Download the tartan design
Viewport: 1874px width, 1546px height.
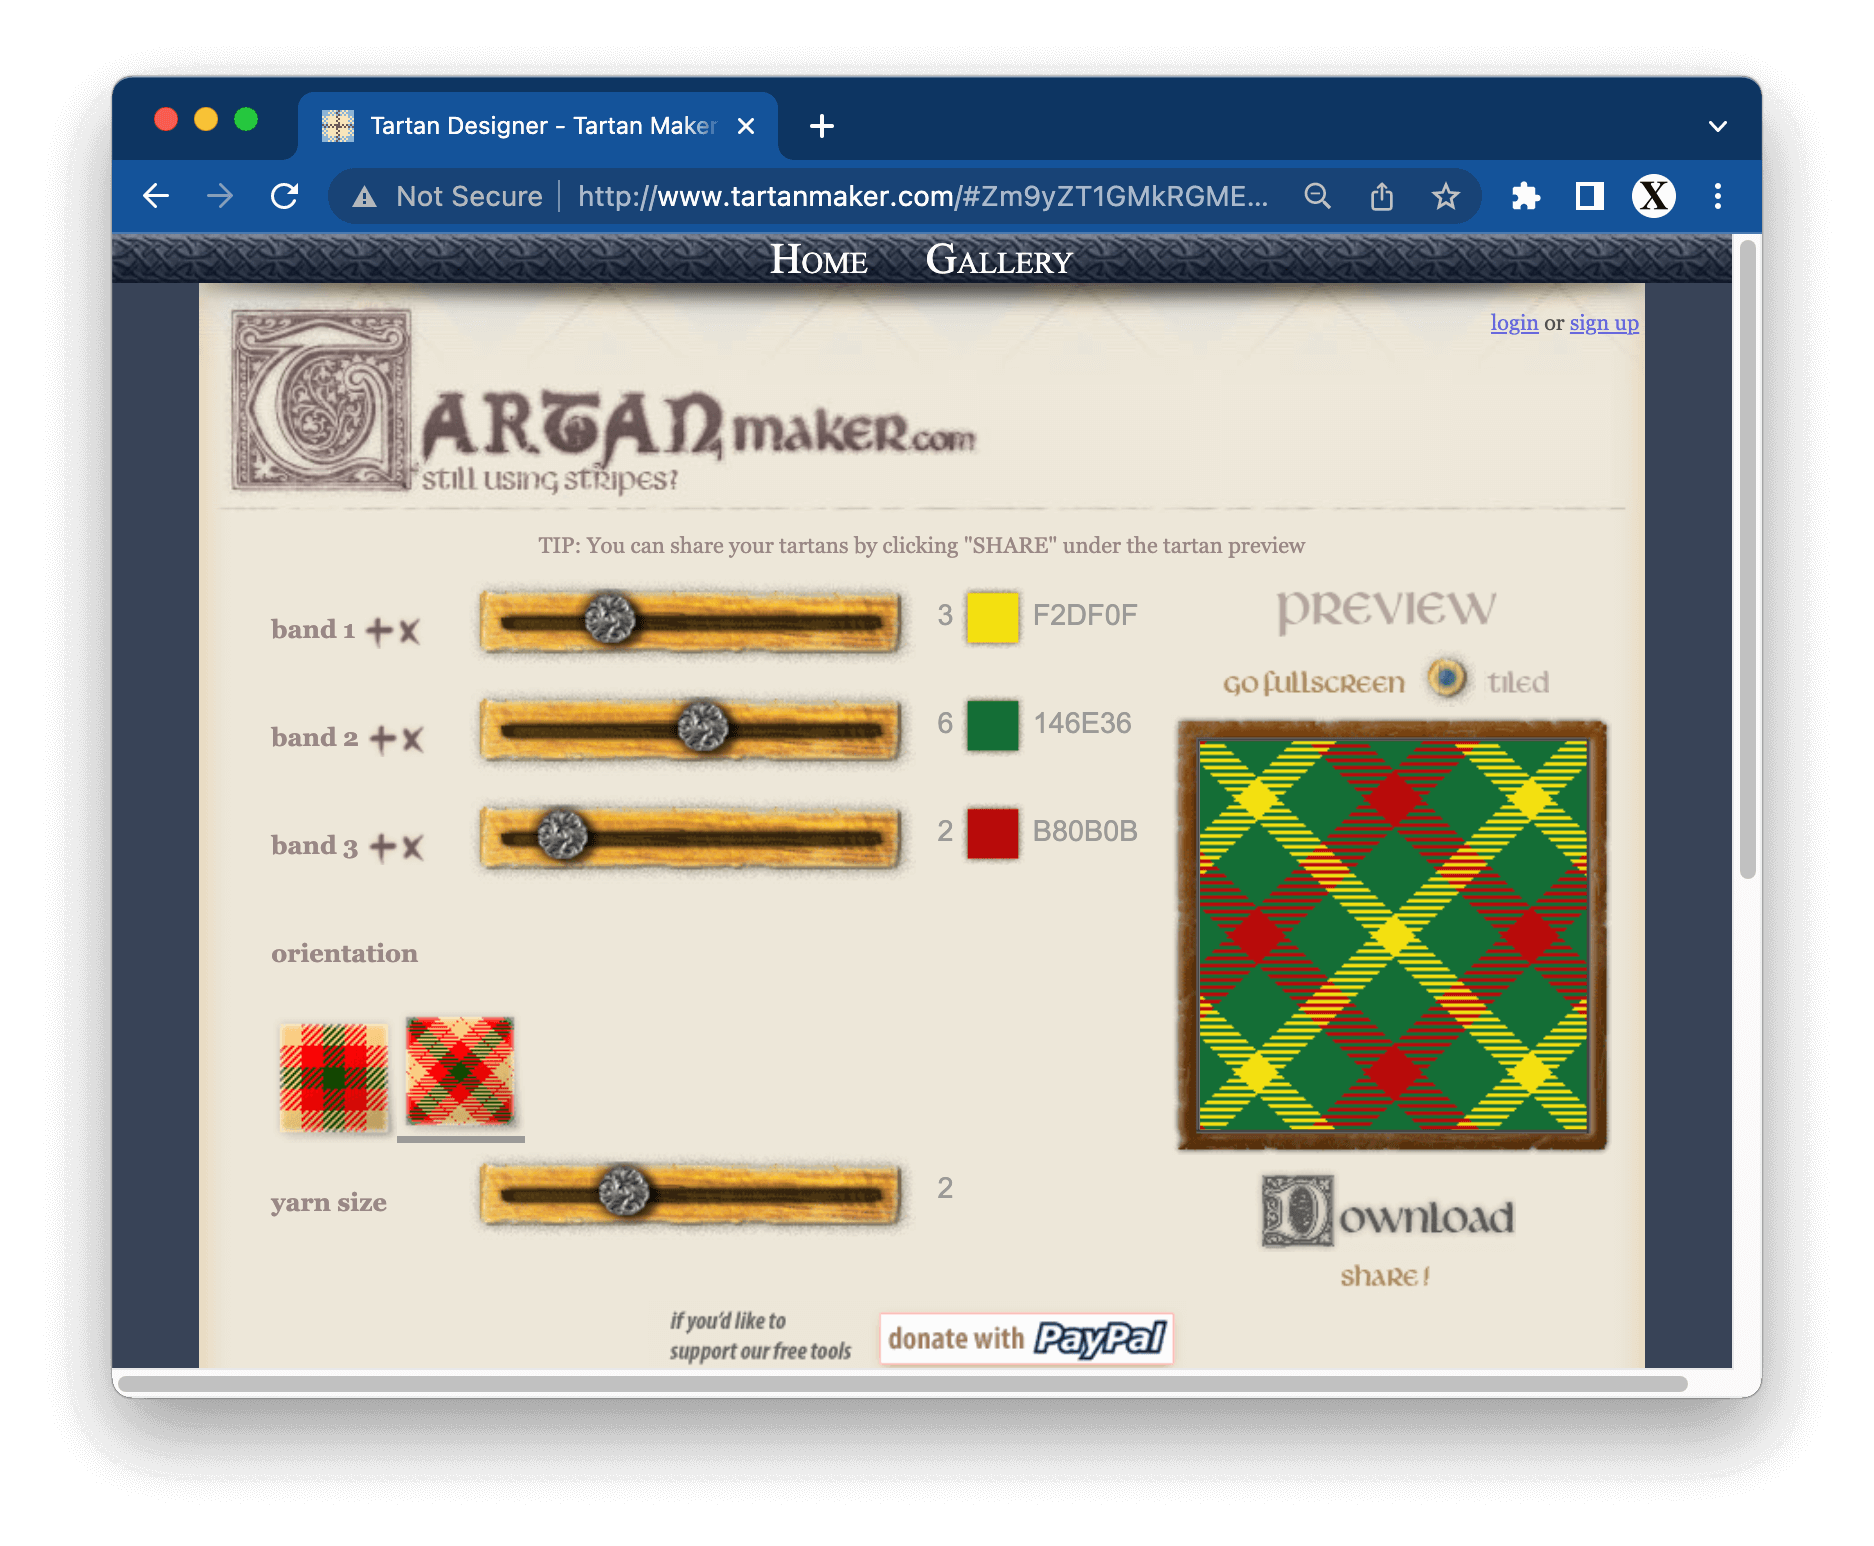[1389, 1212]
